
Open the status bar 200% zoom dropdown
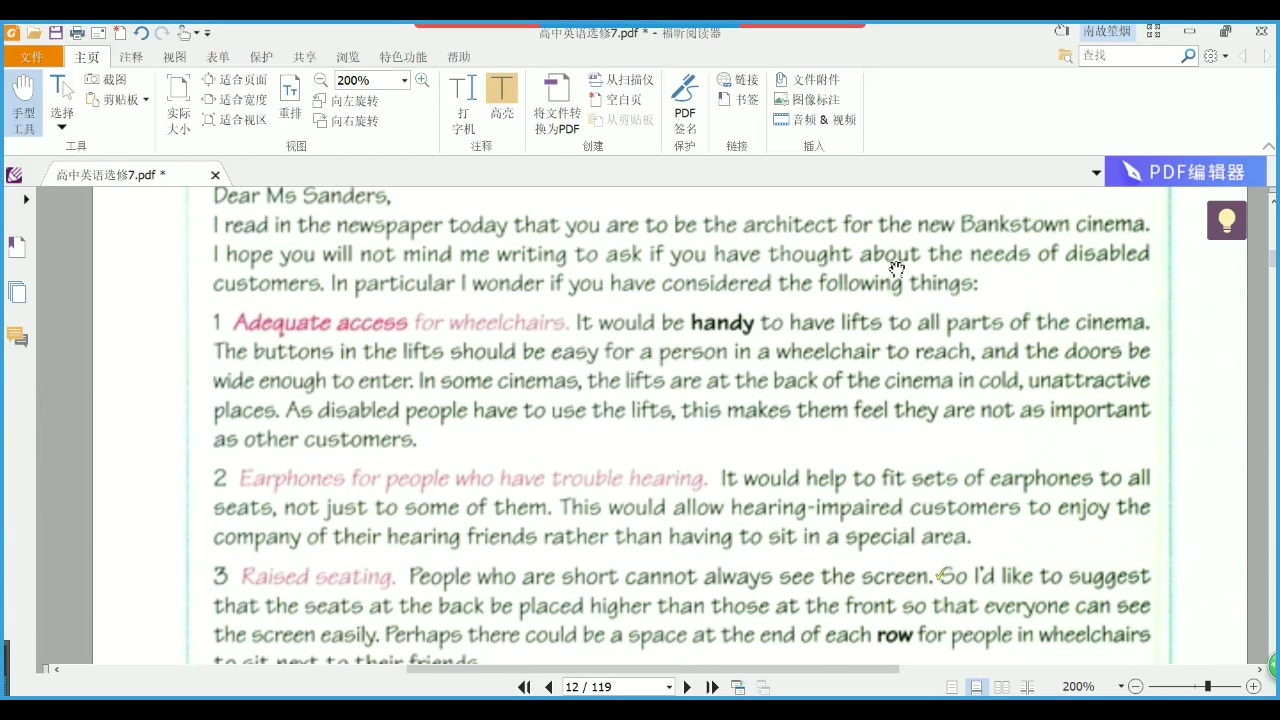(x=1120, y=687)
